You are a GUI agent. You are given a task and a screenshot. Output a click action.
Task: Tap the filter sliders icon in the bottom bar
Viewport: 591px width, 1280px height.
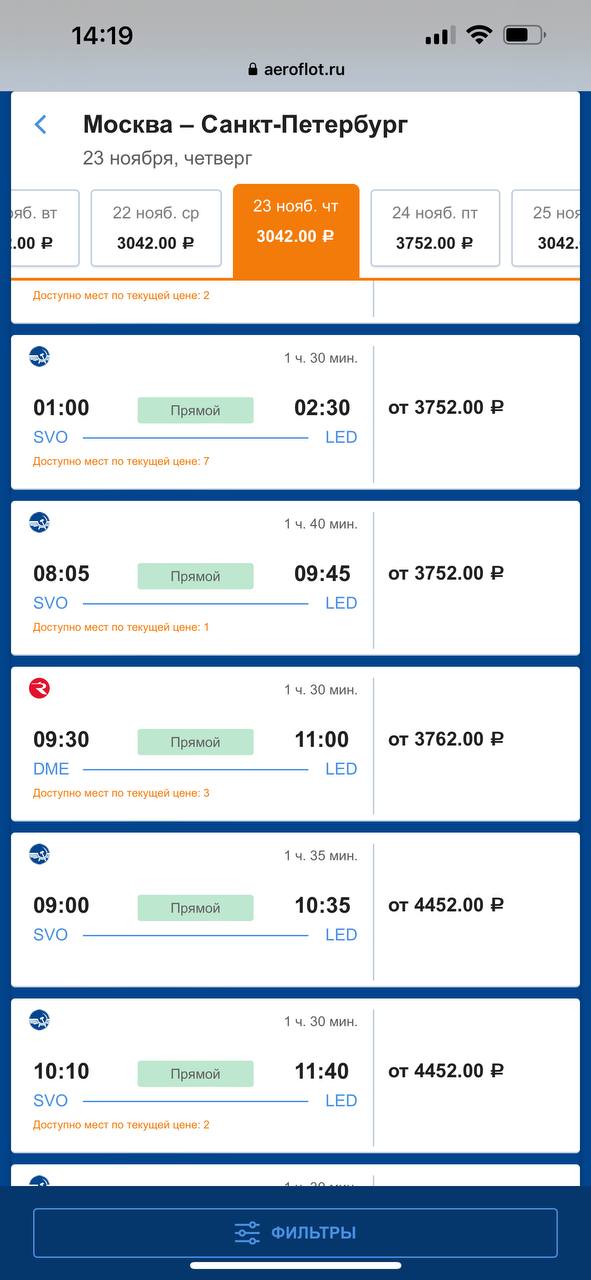(x=247, y=1233)
